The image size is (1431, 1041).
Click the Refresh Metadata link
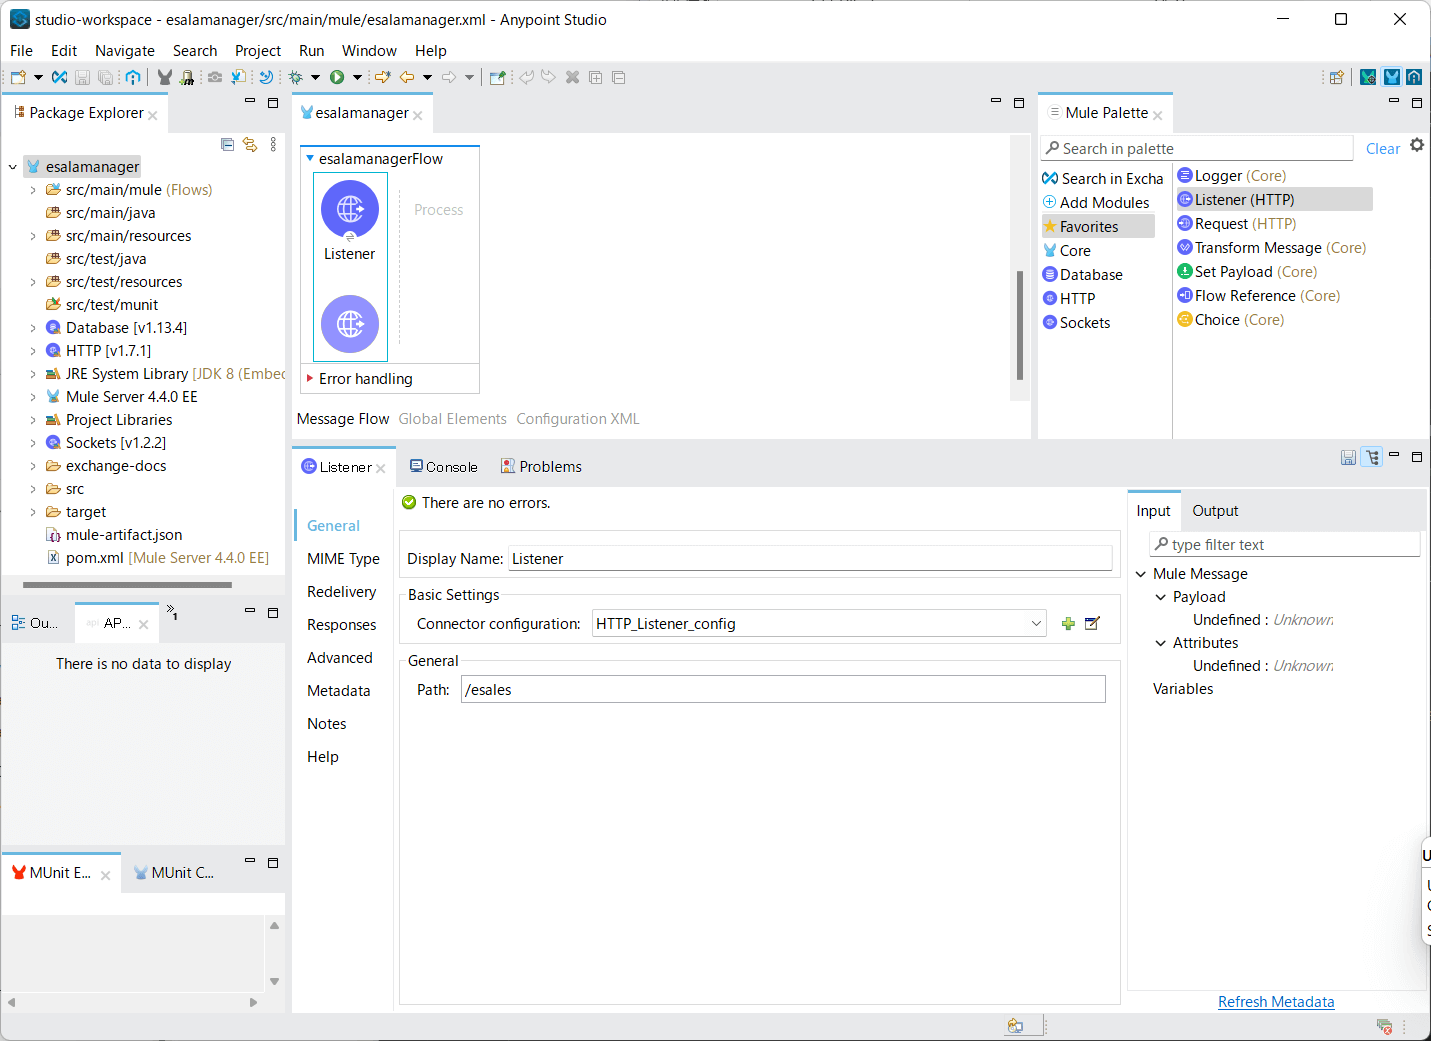pyautogui.click(x=1275, y=1002)
